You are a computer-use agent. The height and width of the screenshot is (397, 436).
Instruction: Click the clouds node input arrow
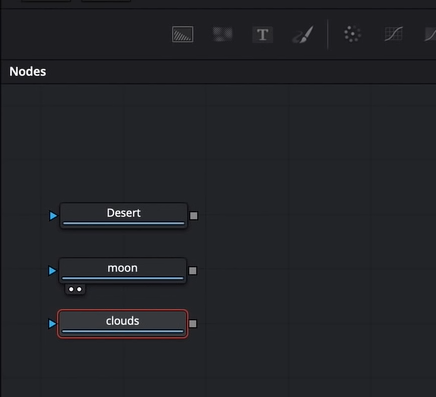click(52, 324)
